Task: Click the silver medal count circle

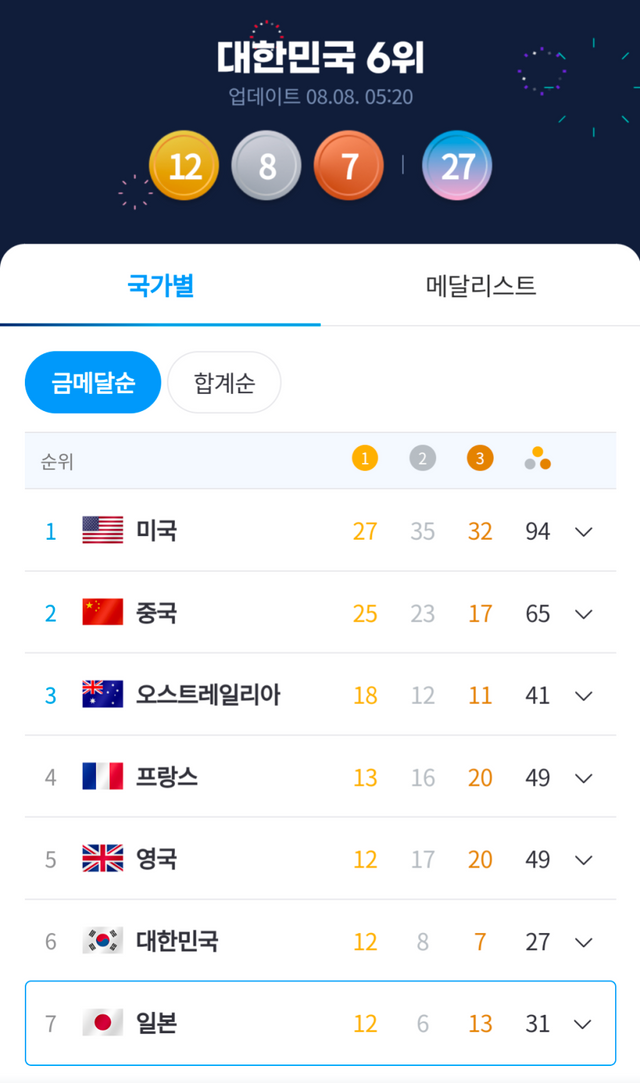Action: point(266,166)
